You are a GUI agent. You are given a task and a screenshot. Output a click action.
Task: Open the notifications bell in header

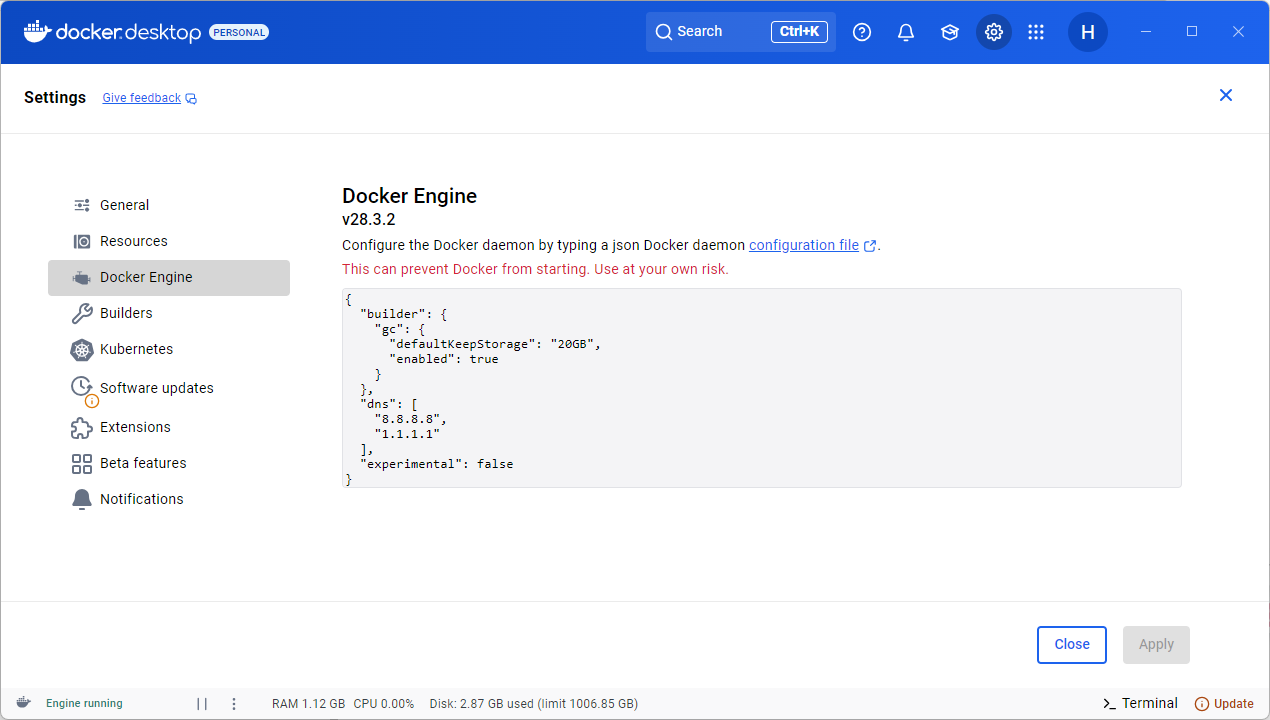click(x=906, y=32)
